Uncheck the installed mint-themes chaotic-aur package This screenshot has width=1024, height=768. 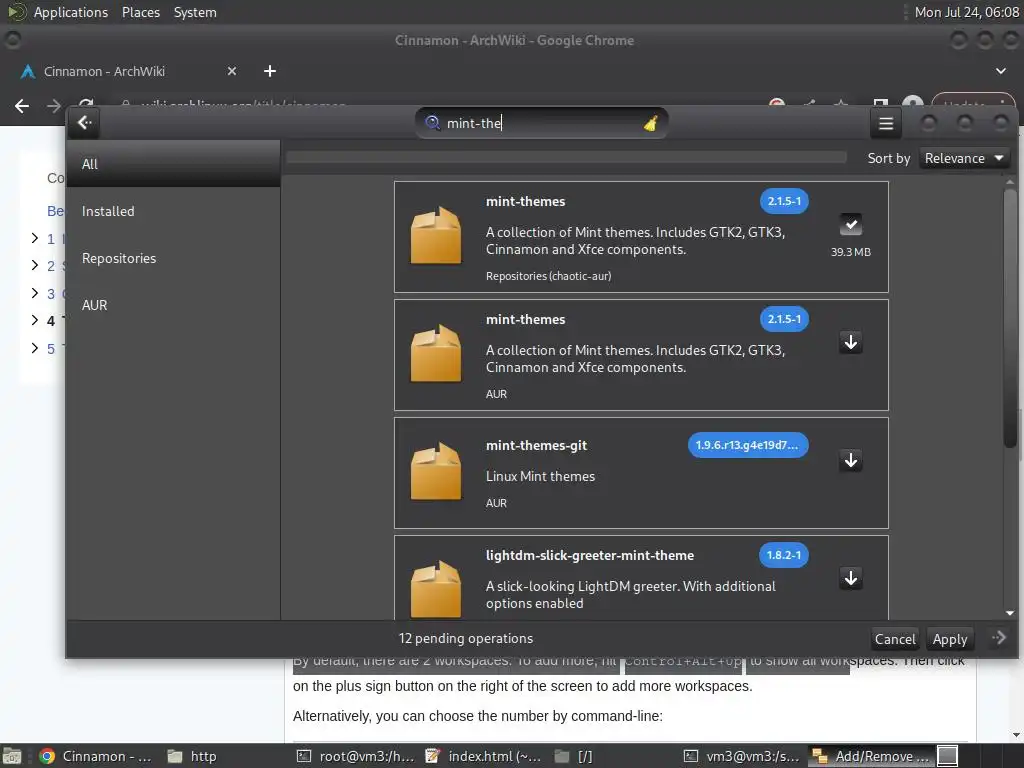(x=850, y=225)
